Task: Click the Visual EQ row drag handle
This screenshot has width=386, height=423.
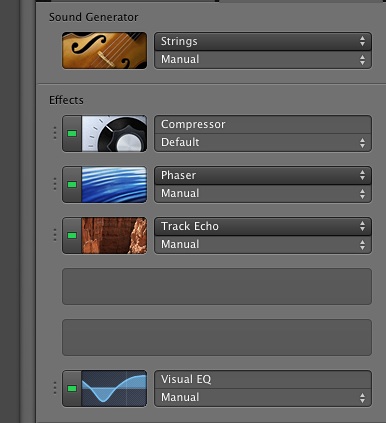Action: 55,388
